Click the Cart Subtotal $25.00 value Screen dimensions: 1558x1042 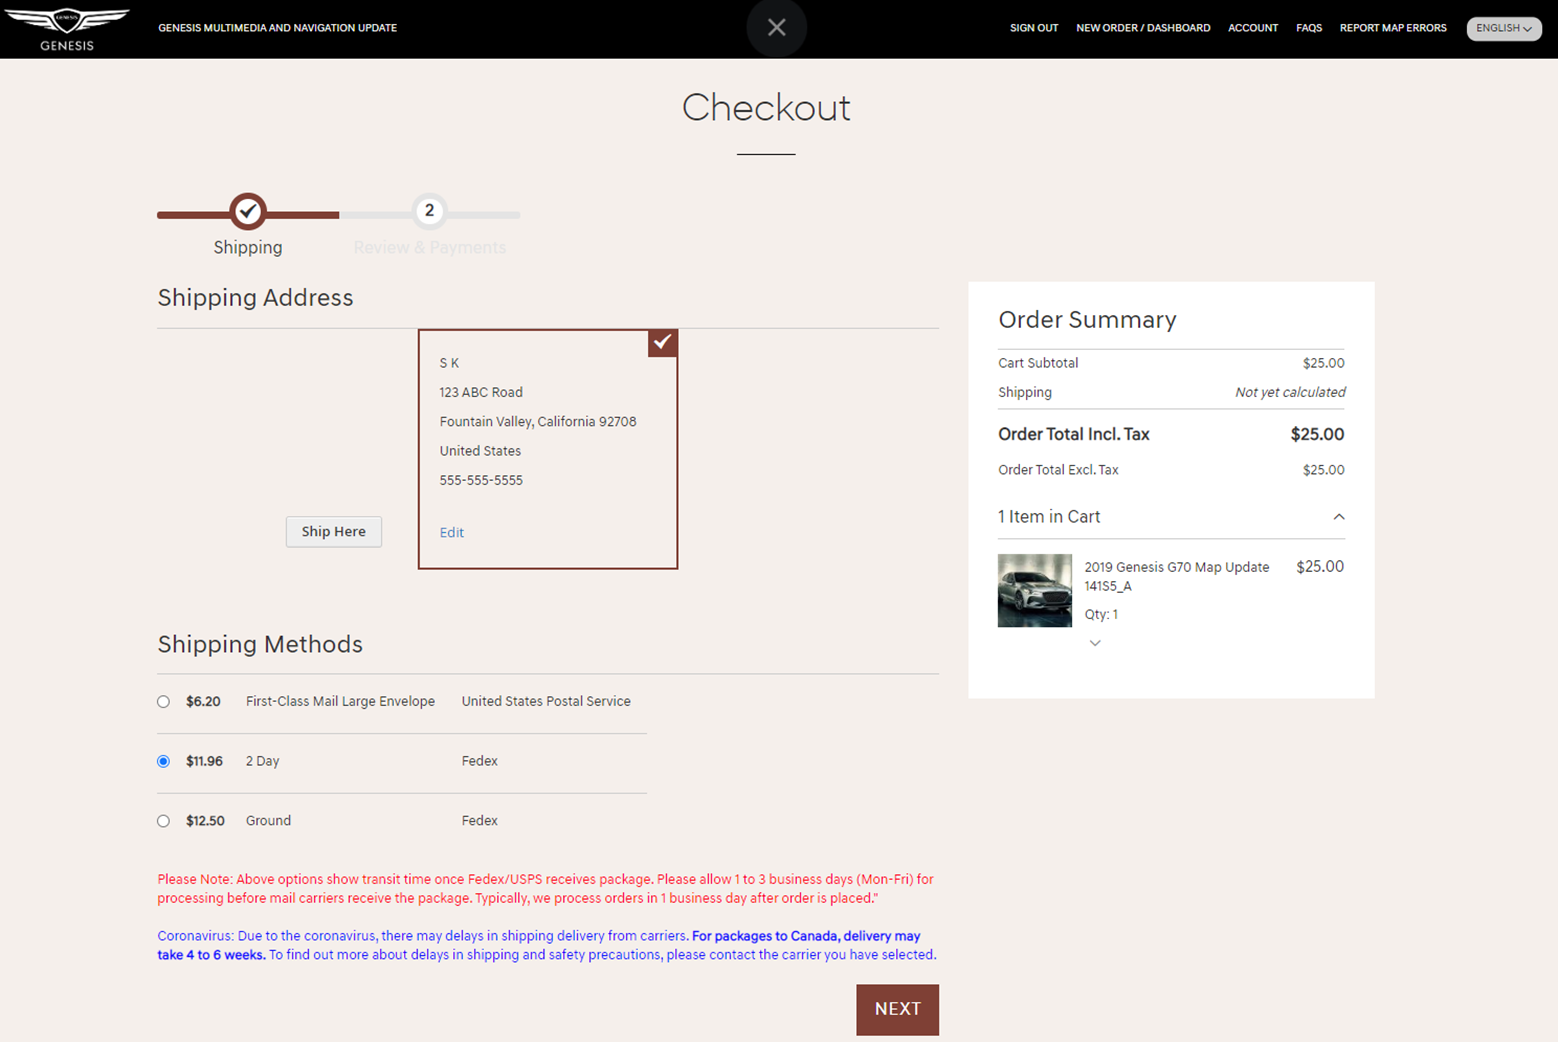(x=1323, y=364)
